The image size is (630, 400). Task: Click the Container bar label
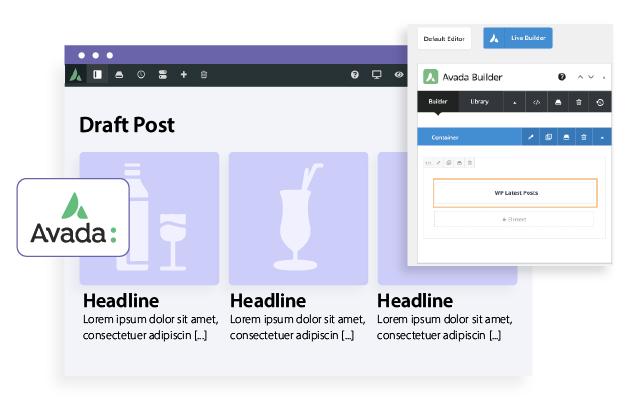pyautogui.click(x=445, y=137)
